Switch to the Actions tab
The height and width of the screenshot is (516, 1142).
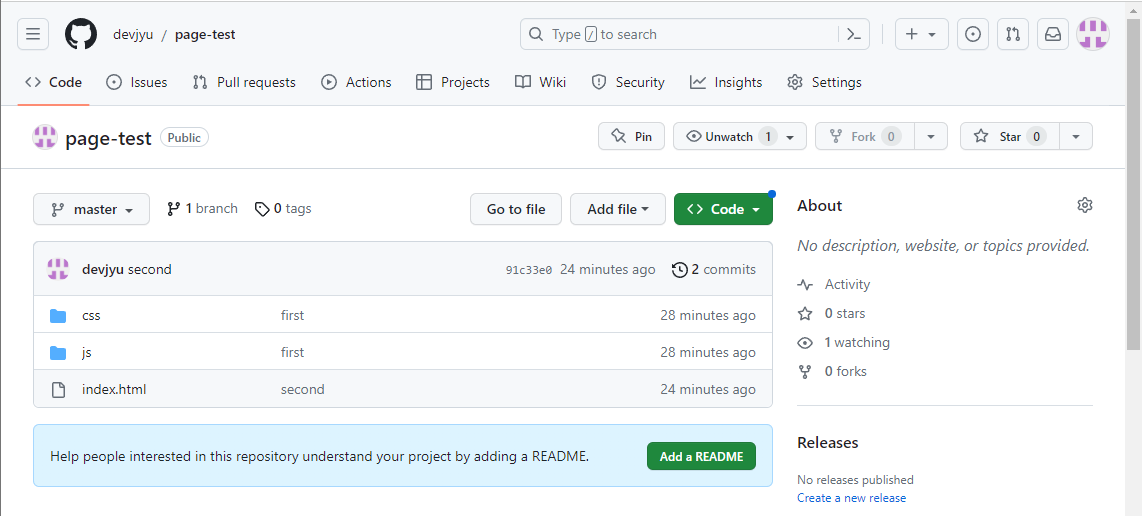[x=356, y=82]
